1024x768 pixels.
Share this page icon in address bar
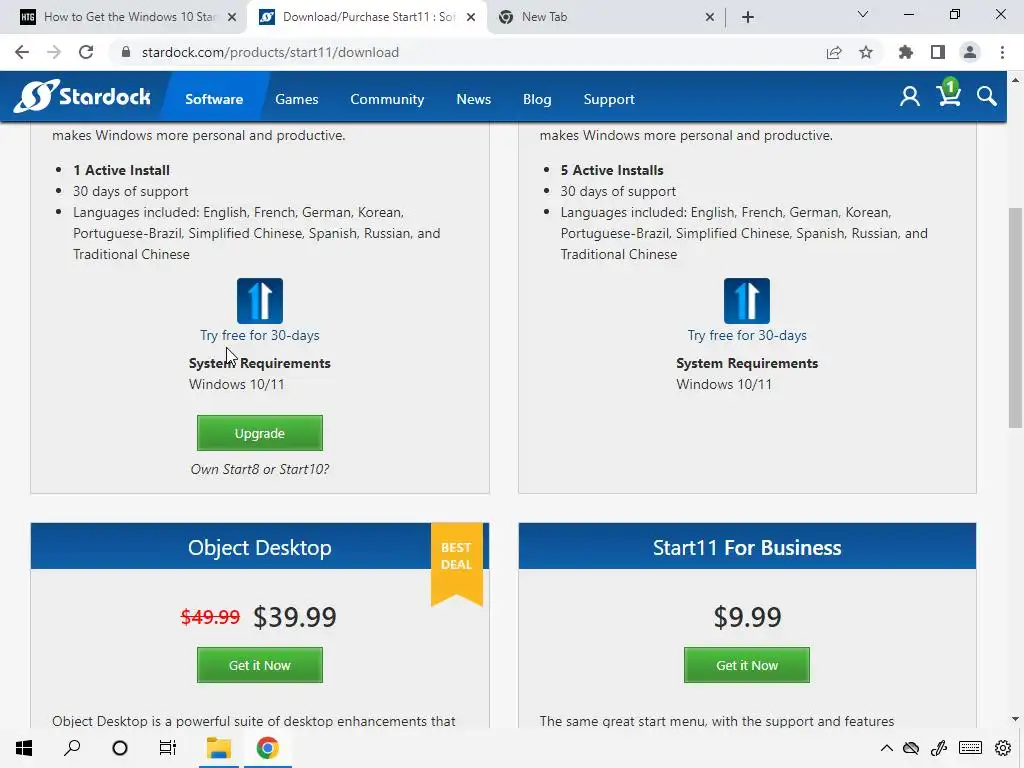pyautogui.click(x=834, y=52)
